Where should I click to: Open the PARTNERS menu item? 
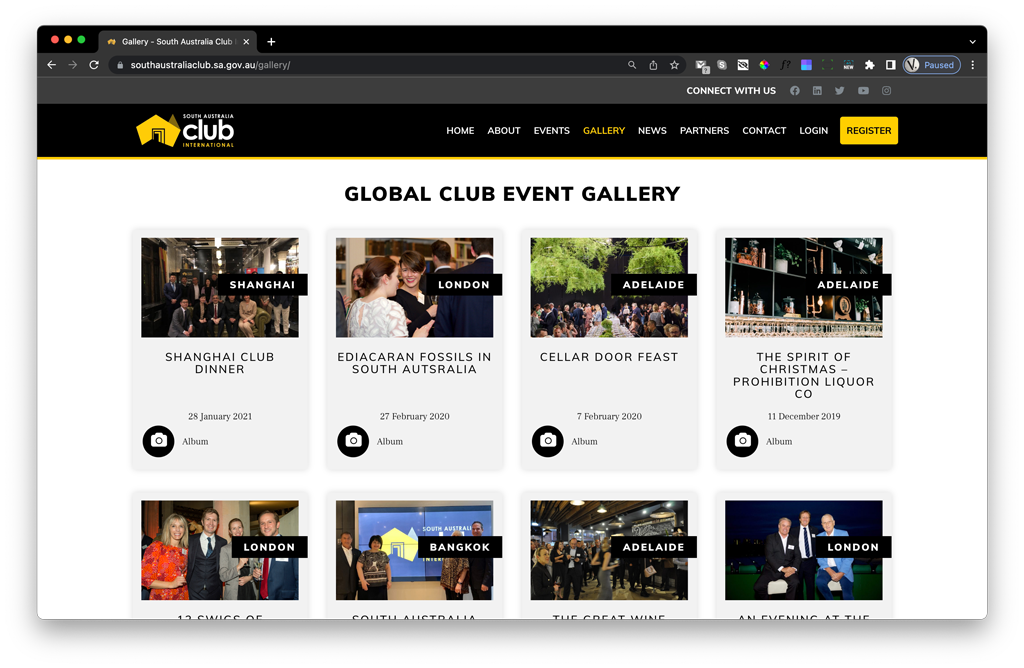pos(704,131)
